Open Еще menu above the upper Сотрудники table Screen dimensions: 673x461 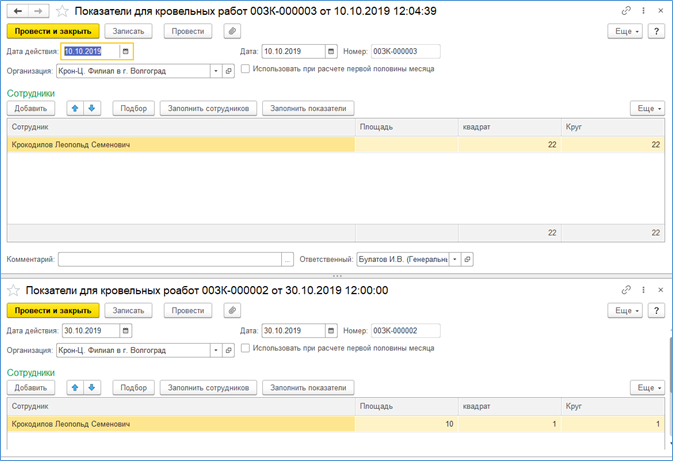(646, 108)
